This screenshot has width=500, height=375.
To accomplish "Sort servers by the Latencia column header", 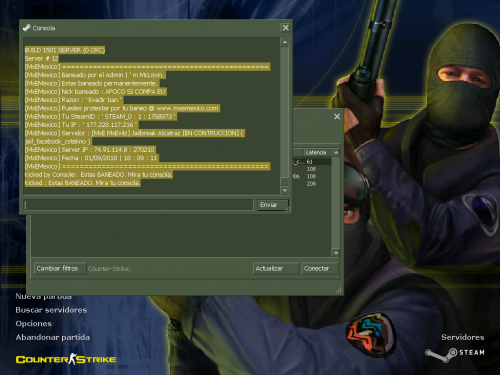I will click(317, 152).
